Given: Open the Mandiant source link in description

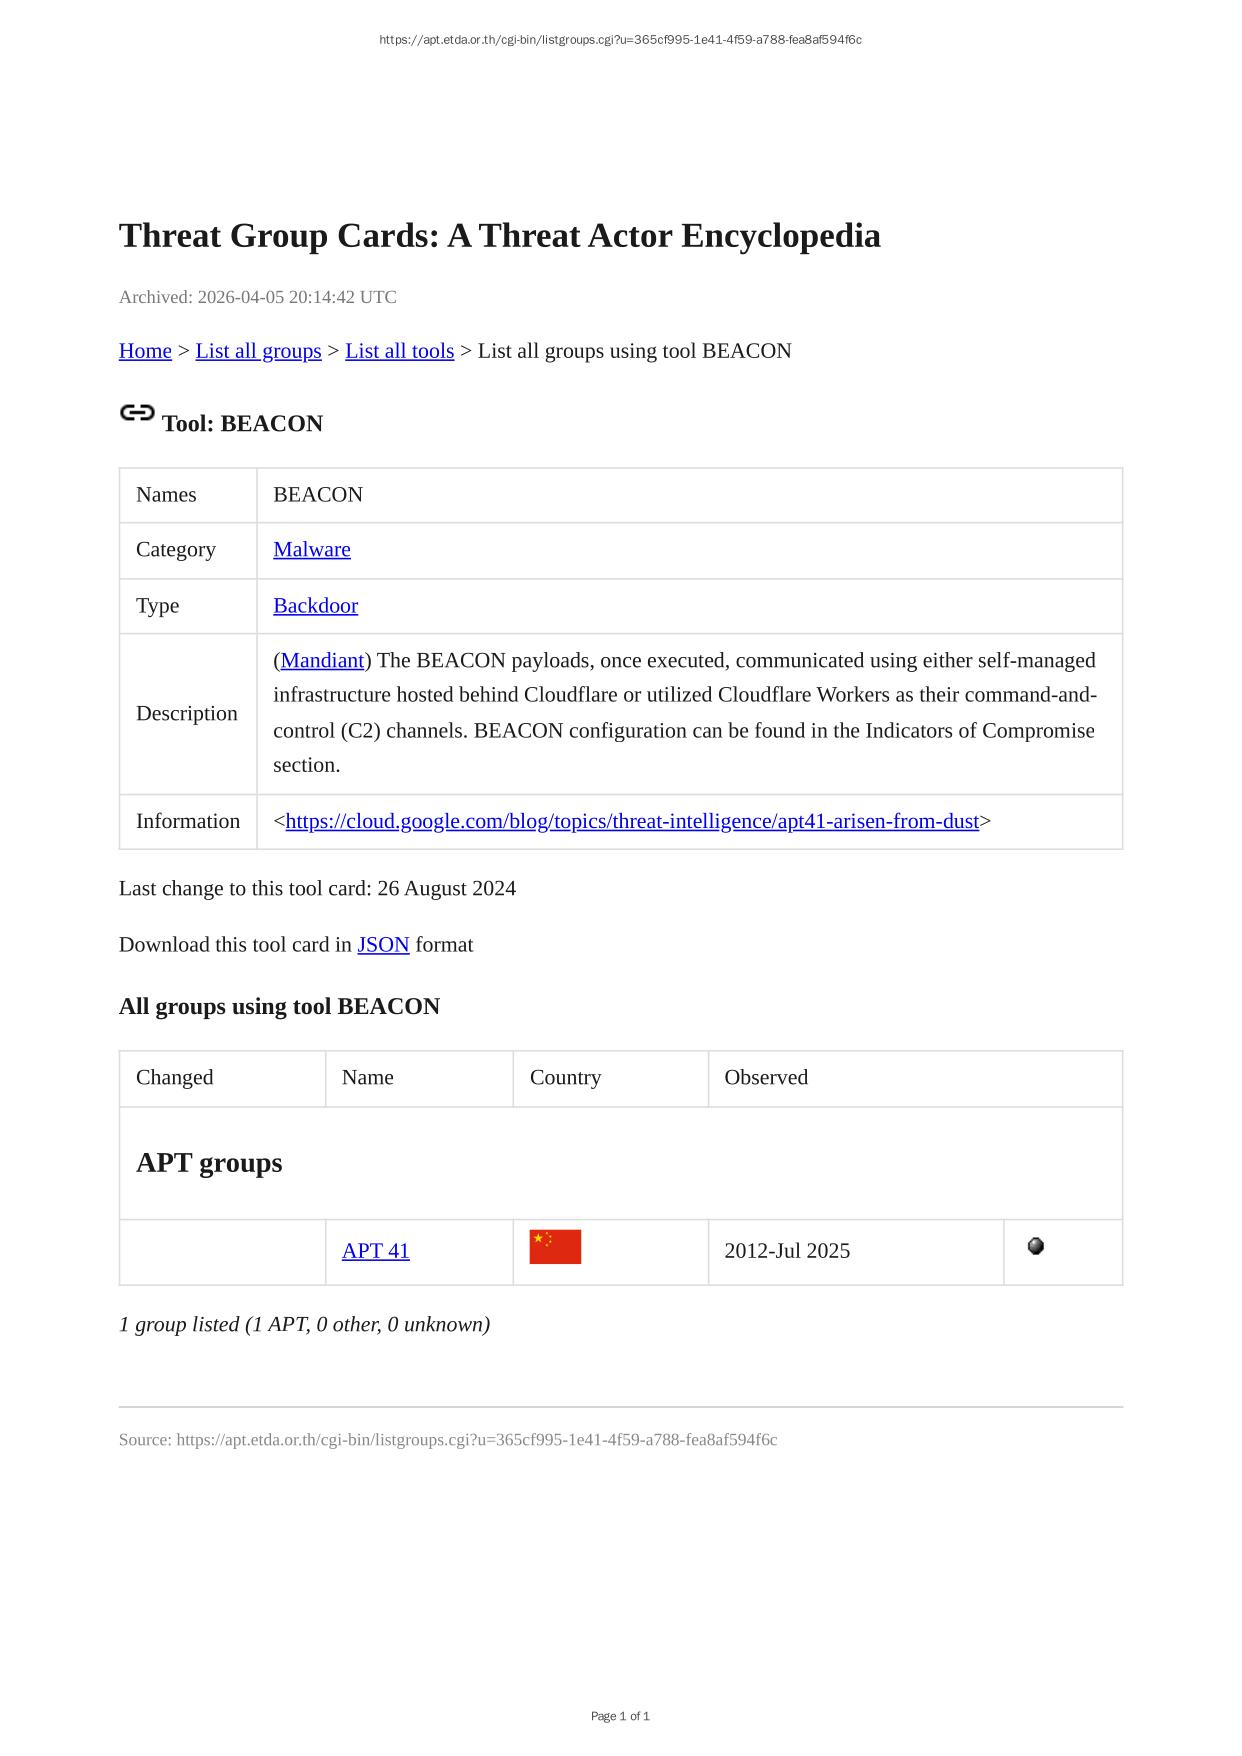Looking at the screenshot, I should coord(322,660).
